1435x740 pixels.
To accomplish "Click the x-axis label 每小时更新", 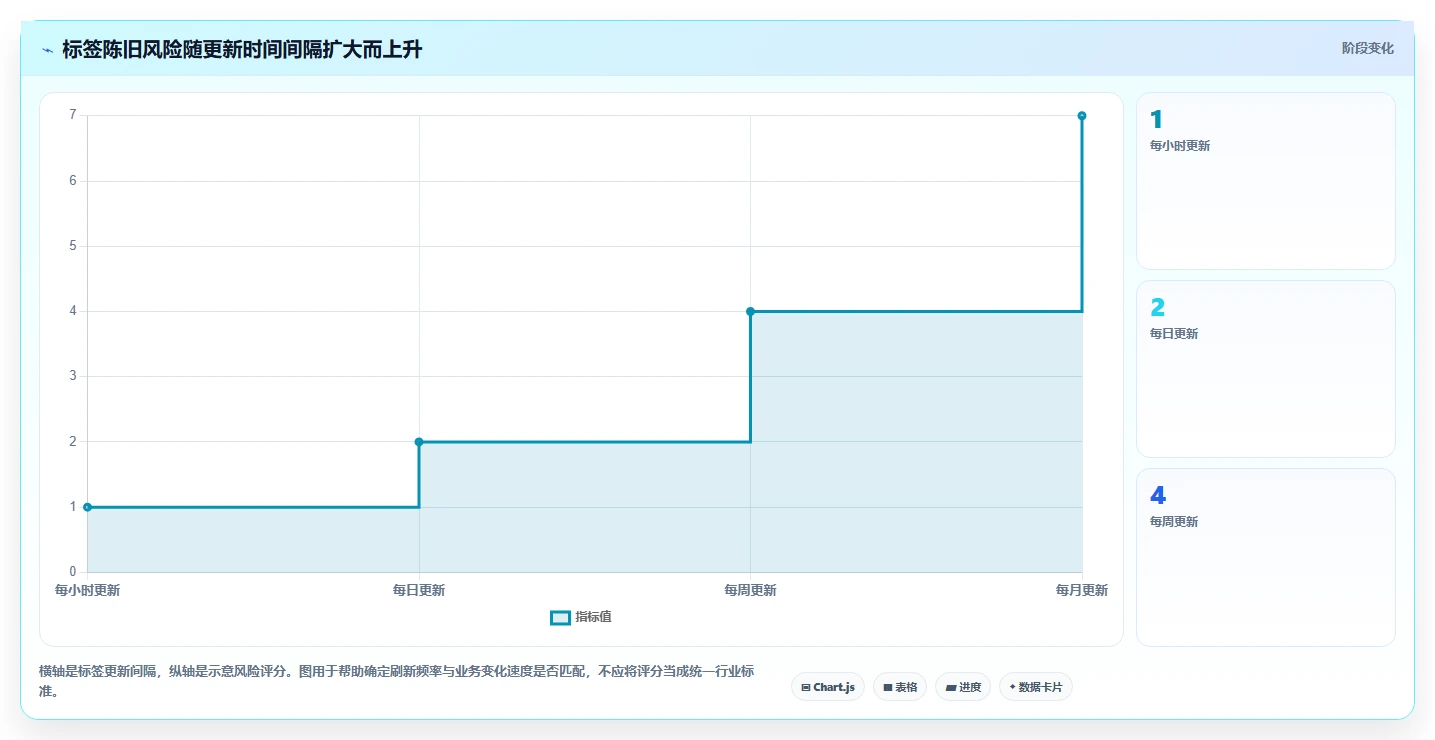I will pos(87,590).
